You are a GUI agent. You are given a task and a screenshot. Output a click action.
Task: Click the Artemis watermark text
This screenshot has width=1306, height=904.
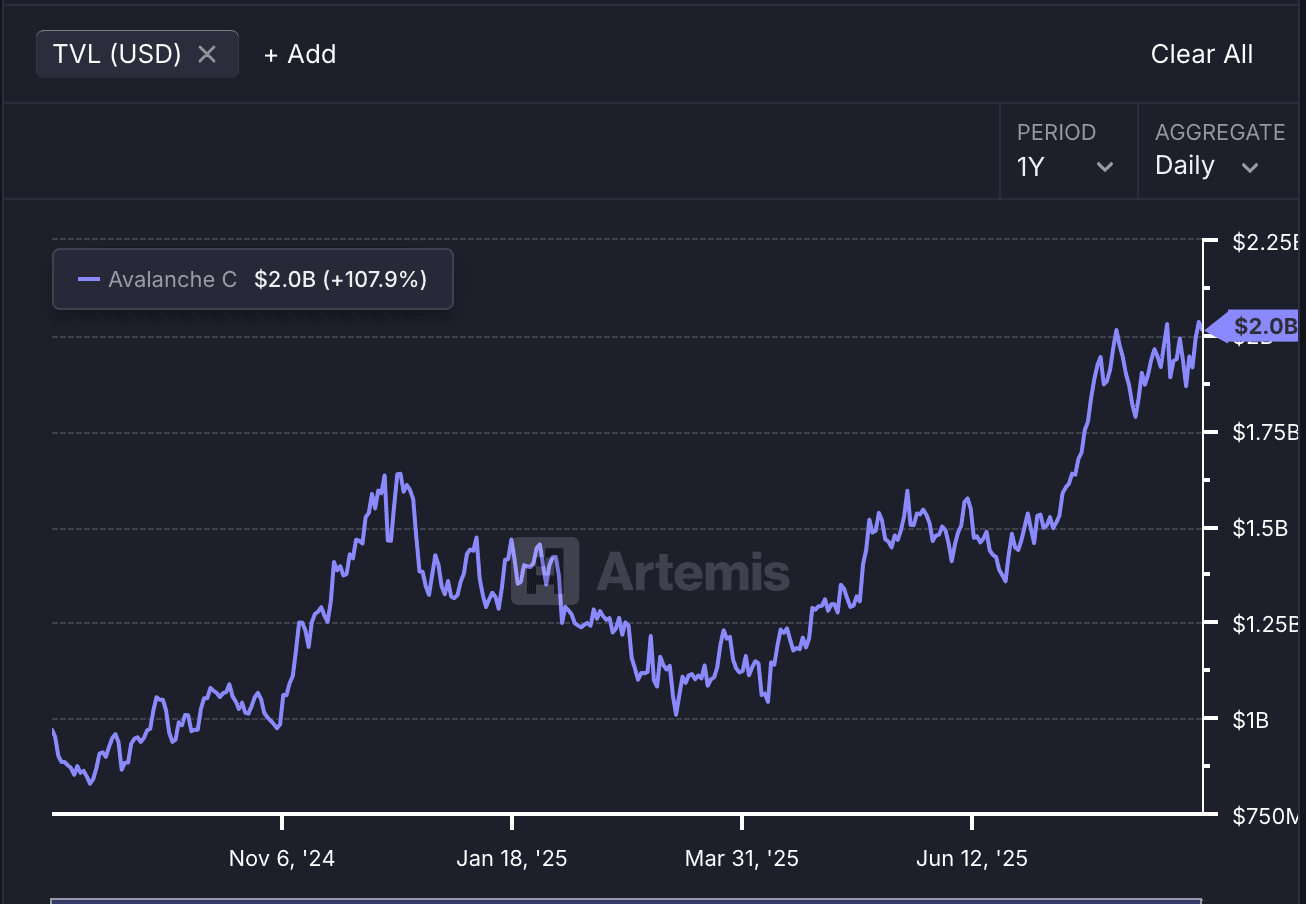693,573
